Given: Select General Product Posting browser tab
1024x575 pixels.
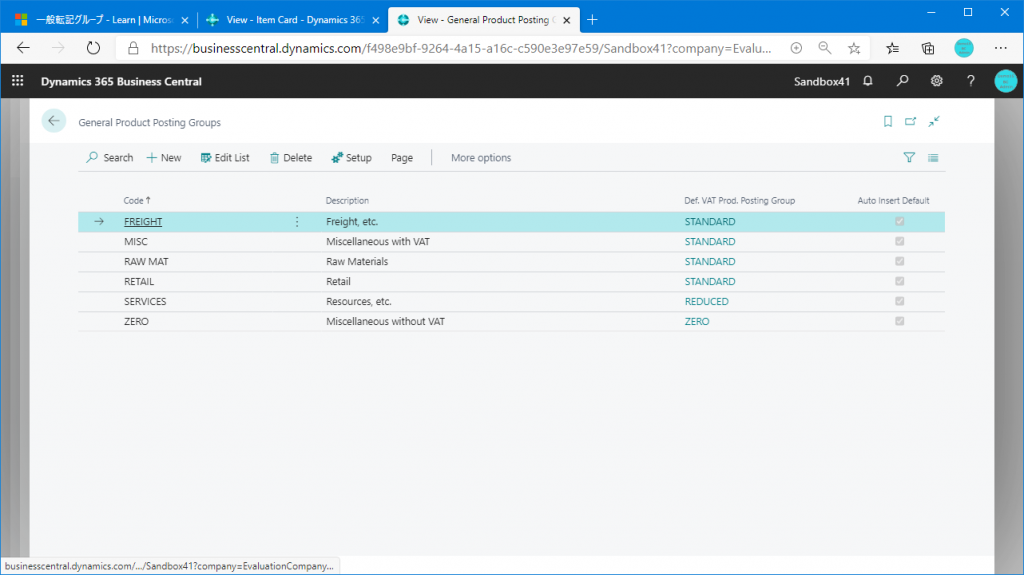Looking at the screenshot, I should coord(483,20).
